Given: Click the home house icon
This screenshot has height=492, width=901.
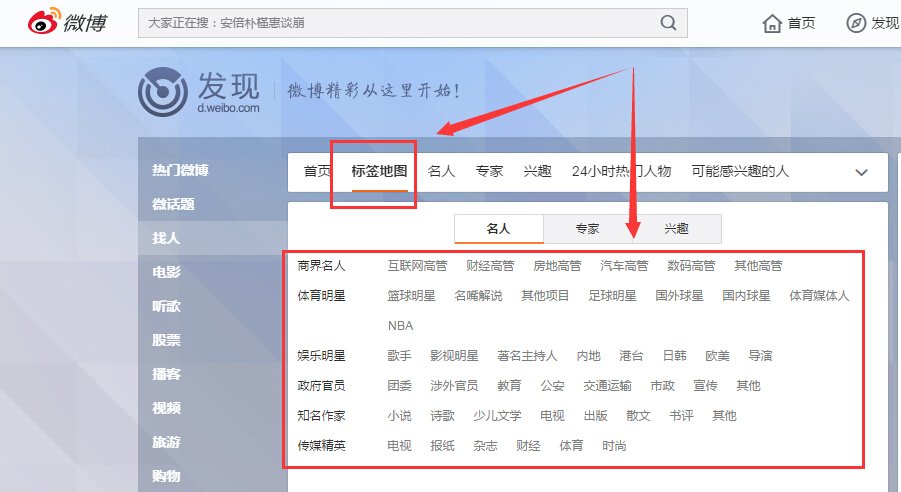Looking at the screenshot, I should click(x=772, y=23).
